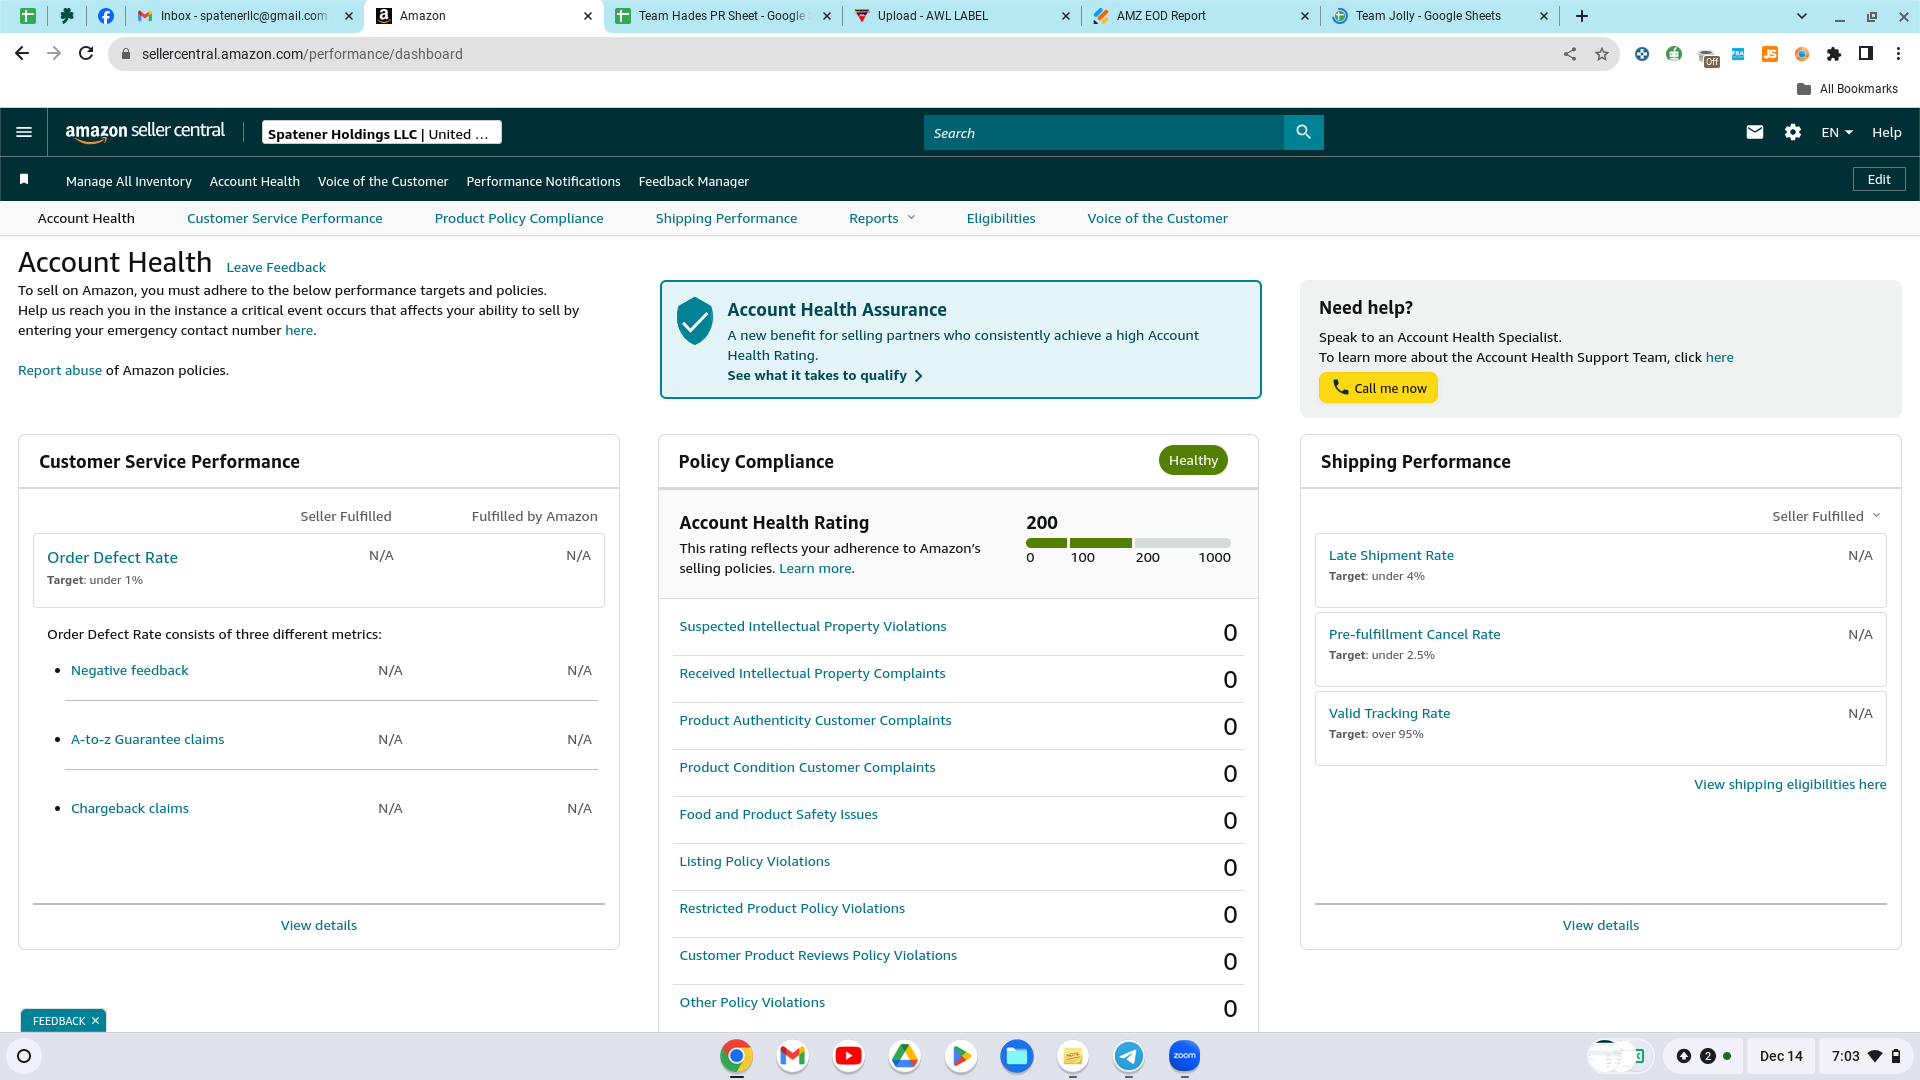
Task: Bookmark this page with the star icon
Action: (x=1602, y=54)
